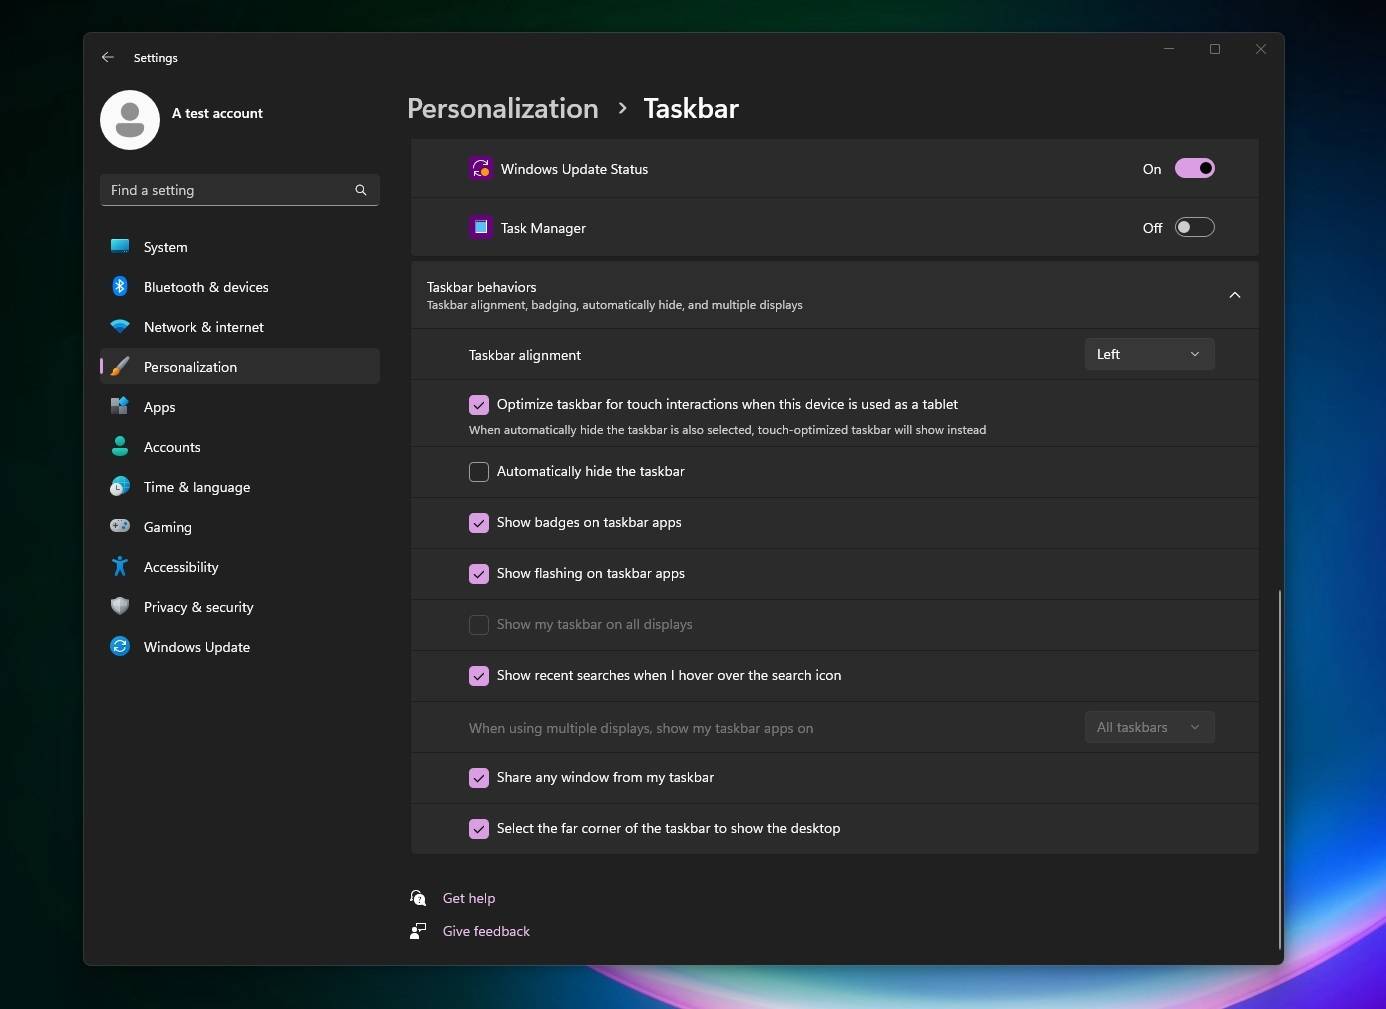Screen dimensions: 1386x1009
Task: Select Privacy & security from sidebar
Action: 198,607
